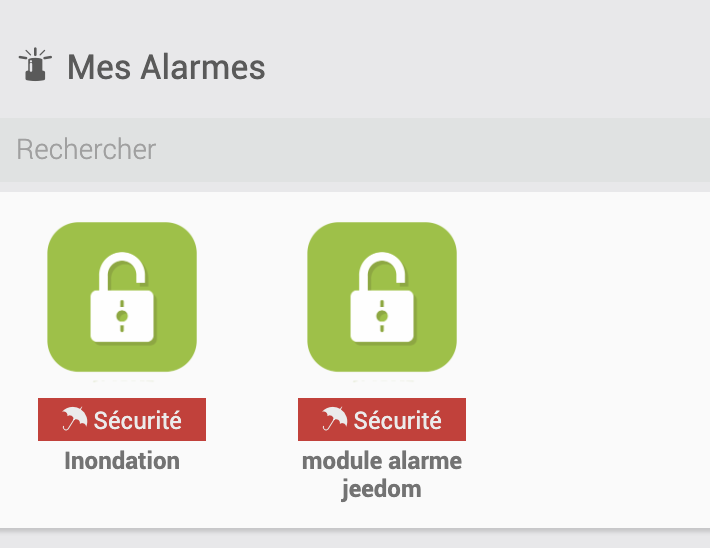Click the Mes Alarmes heading text
This screenshot has height=548, width=710.
click(166, 68)
